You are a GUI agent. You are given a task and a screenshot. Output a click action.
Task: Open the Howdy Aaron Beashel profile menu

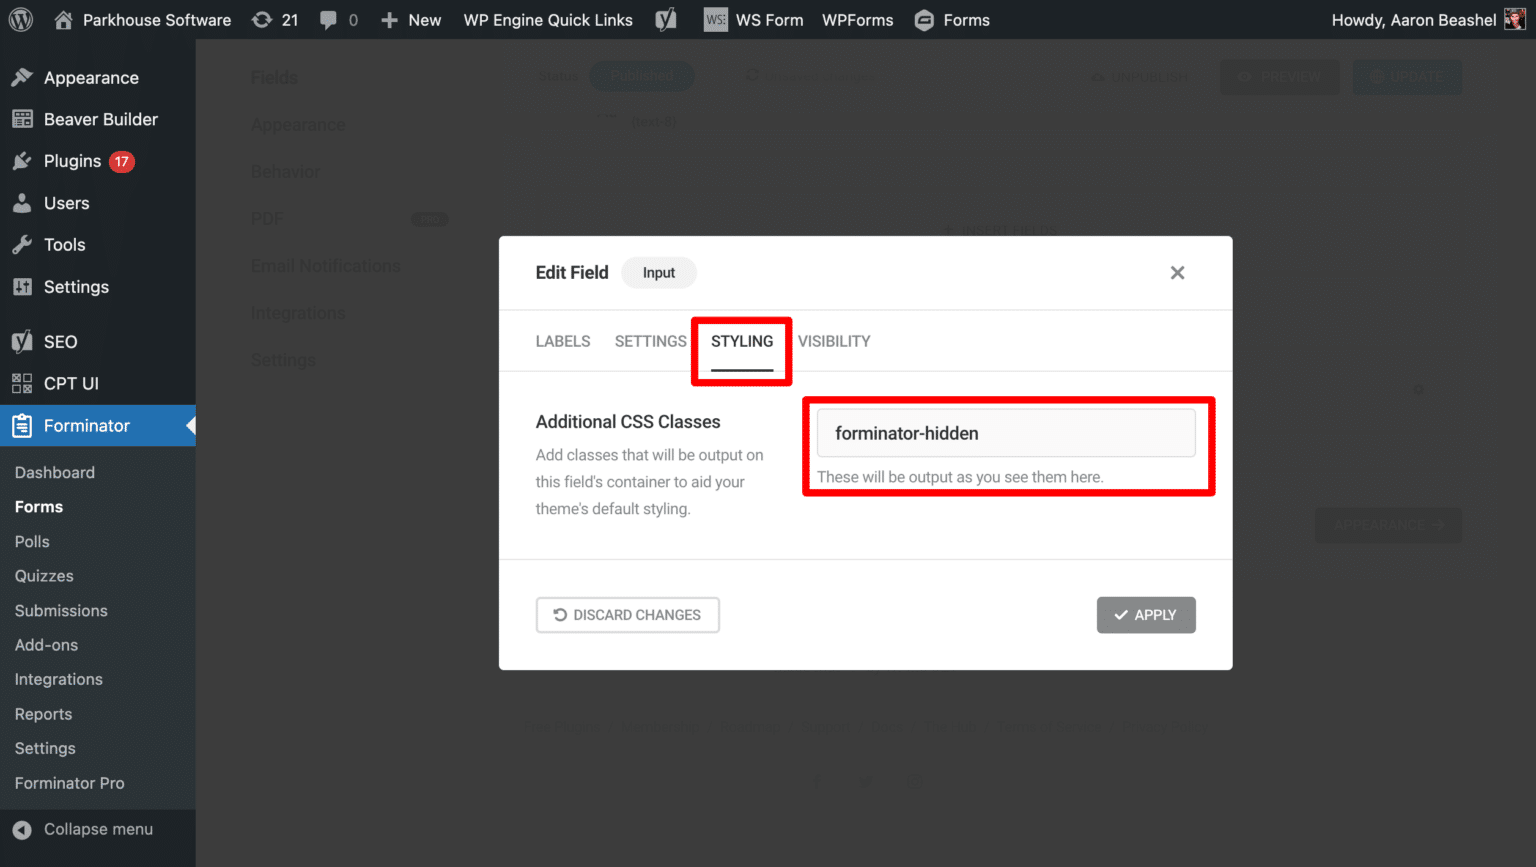pos(1413,19)
